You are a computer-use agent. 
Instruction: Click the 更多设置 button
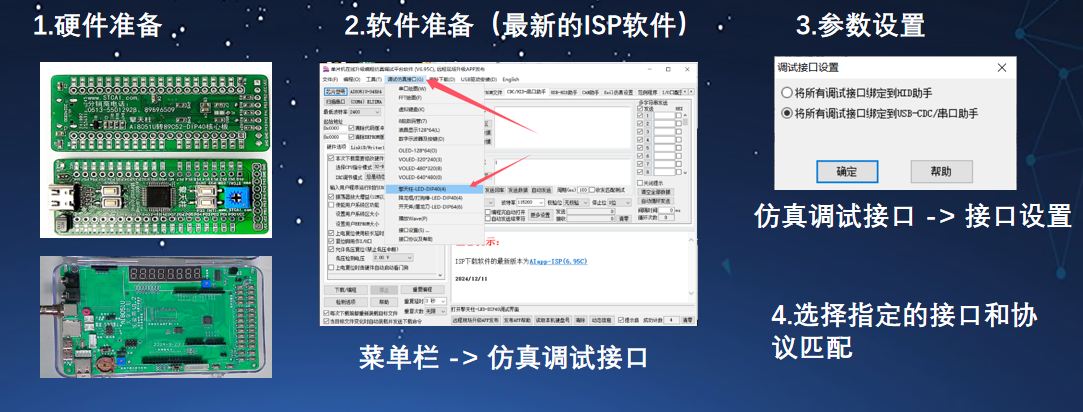point(540,215)
